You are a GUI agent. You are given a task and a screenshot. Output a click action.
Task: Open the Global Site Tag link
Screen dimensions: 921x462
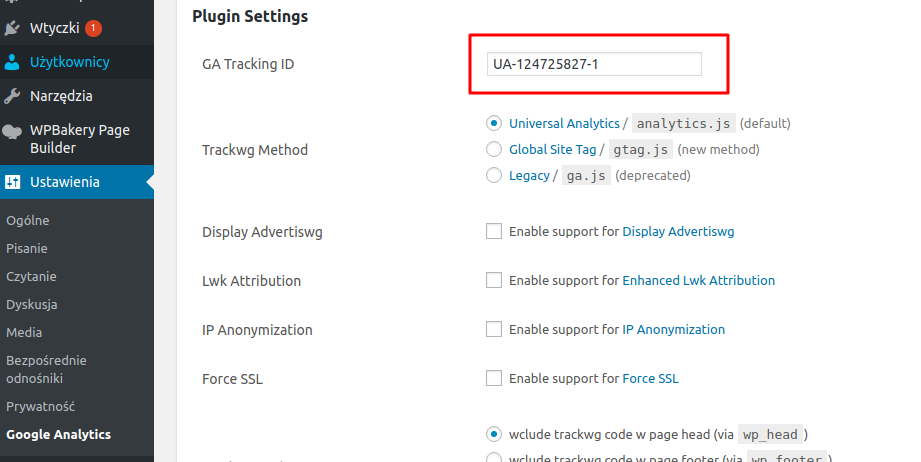click(x=552, y=149)
